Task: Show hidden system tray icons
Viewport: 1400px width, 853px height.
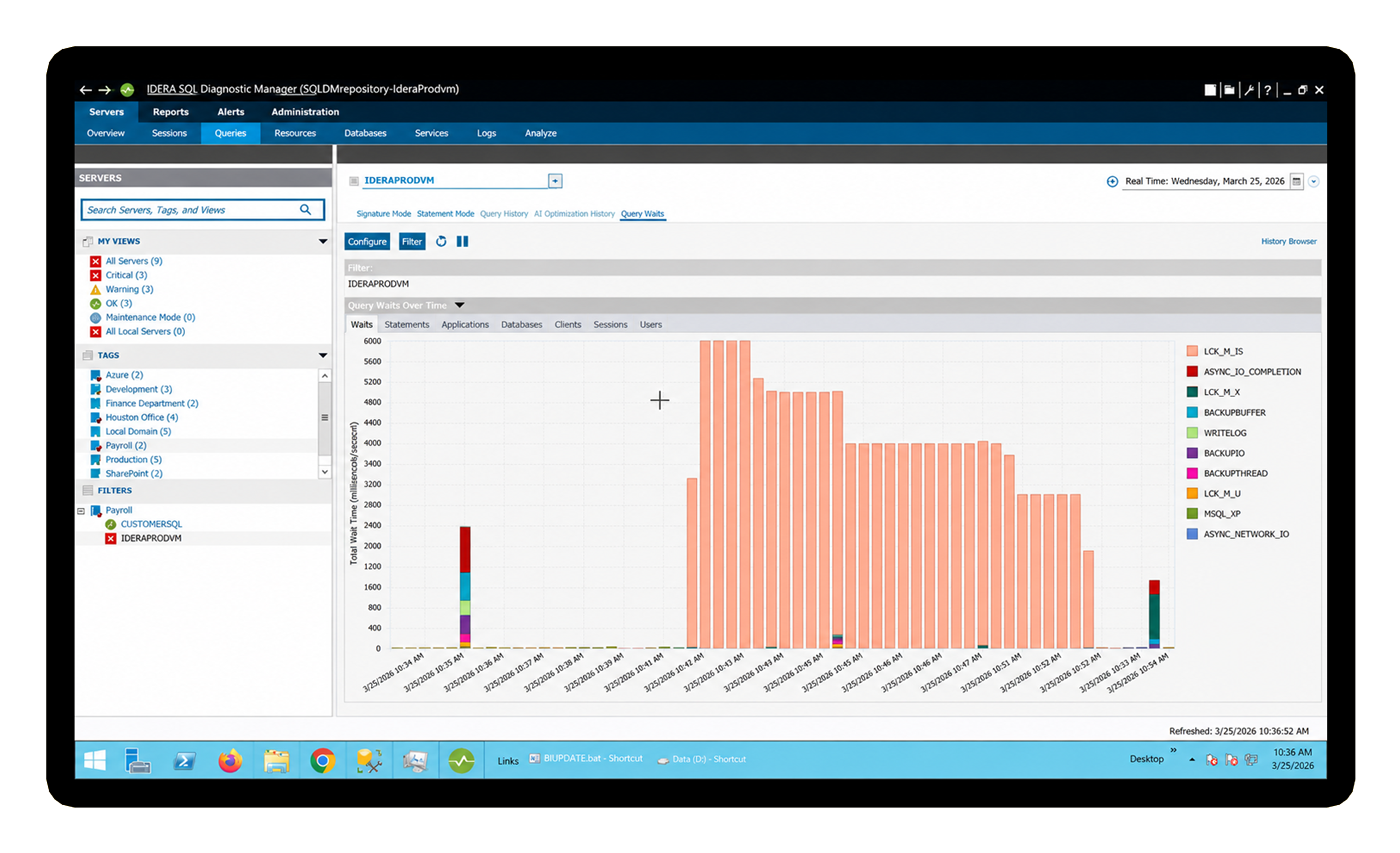Action: pos(1192,760)
